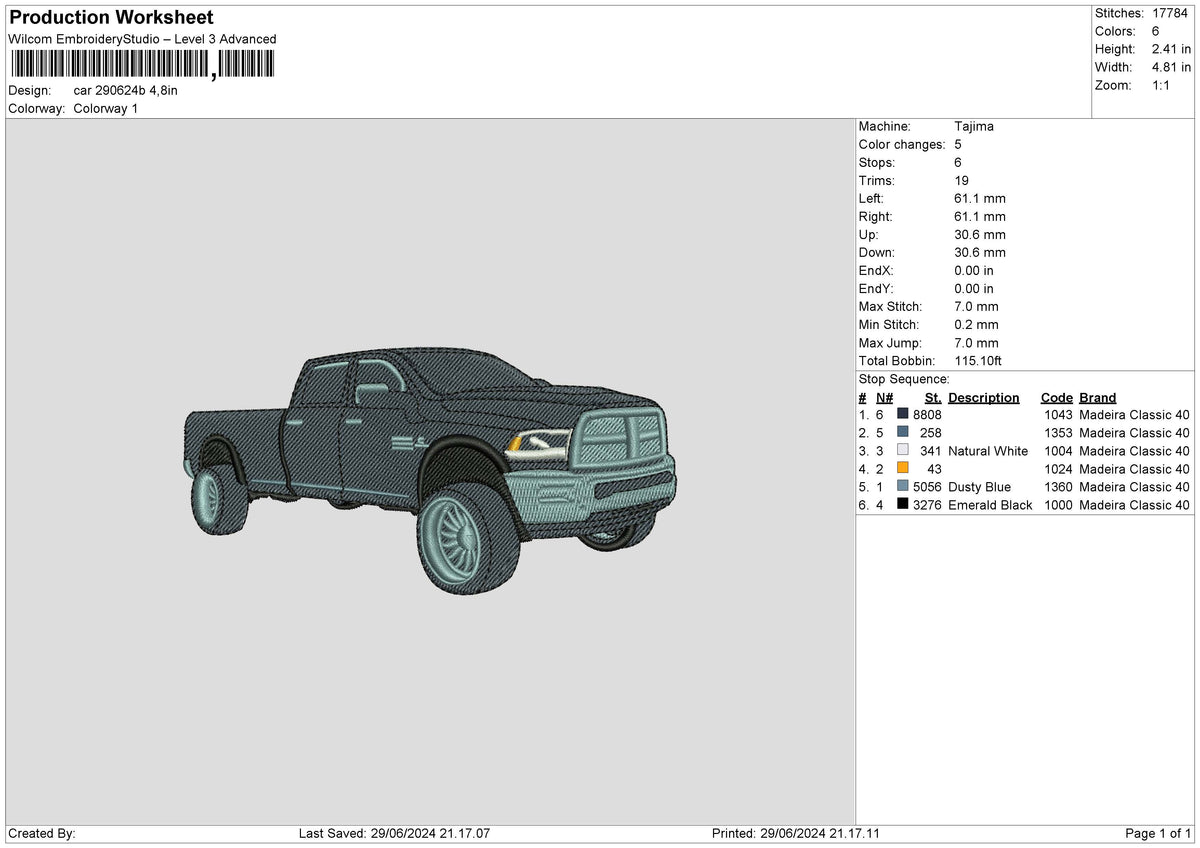Click the embroidered truck design preview

point(430,468)
